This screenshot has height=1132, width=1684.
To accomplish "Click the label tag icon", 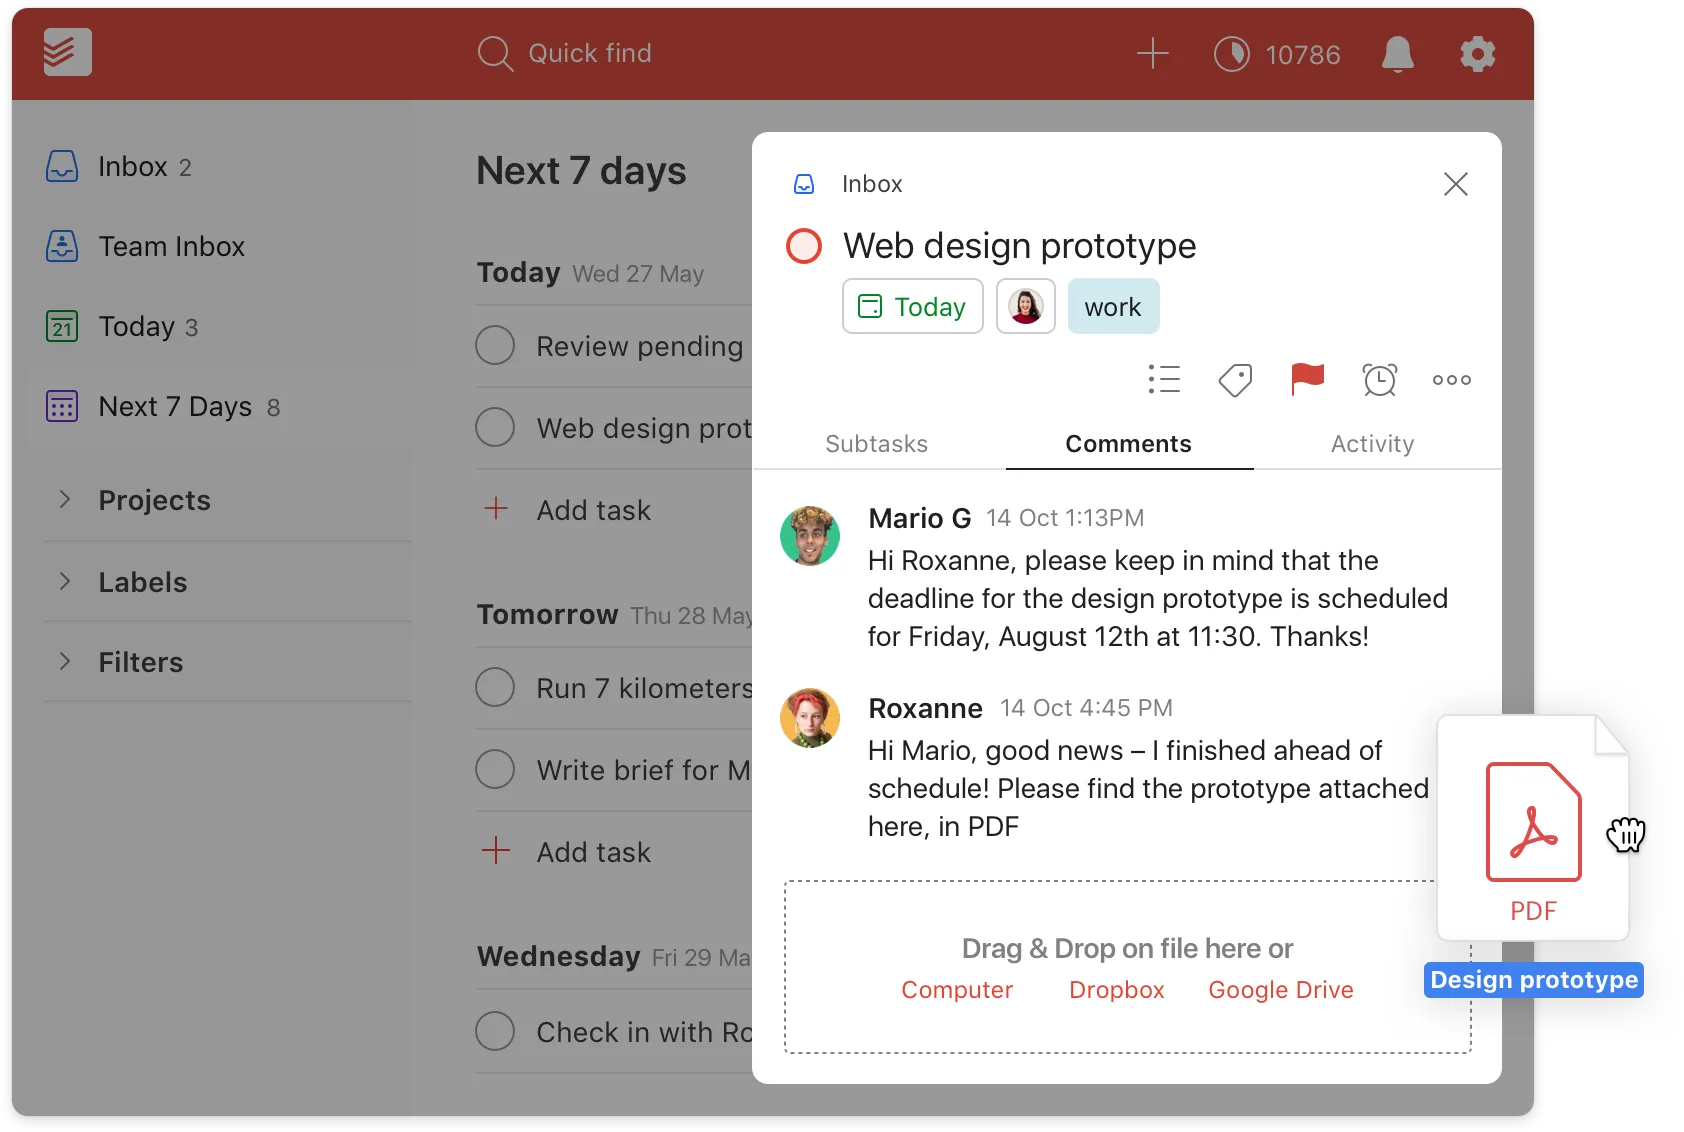I will pyautogui.click(x=1236, y=380).
